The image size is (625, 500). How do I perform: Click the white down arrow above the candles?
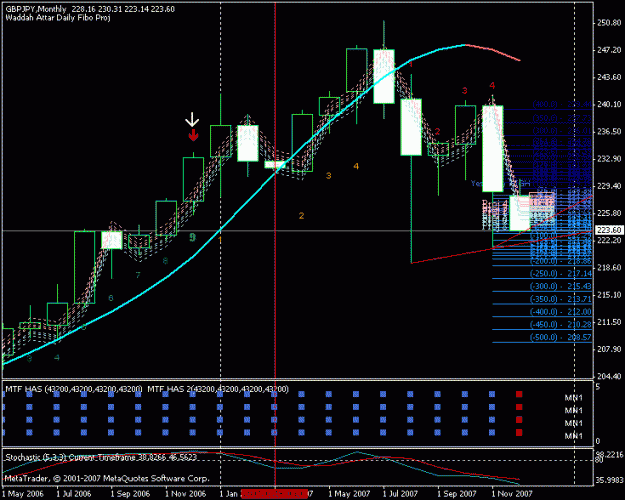[192, 120]
